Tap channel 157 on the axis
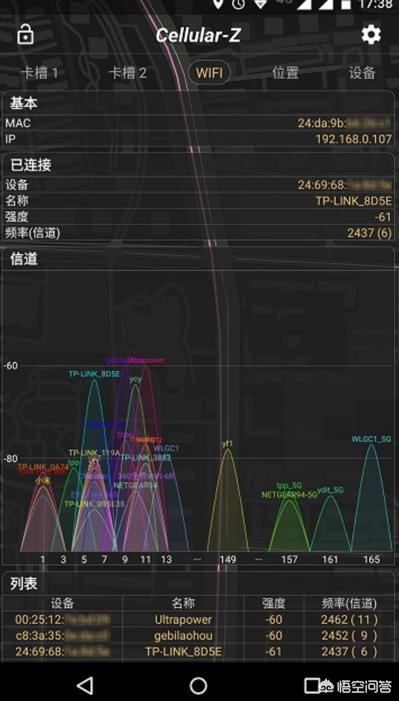This screenshot has width=399, height=701. [x=289, y=559]
